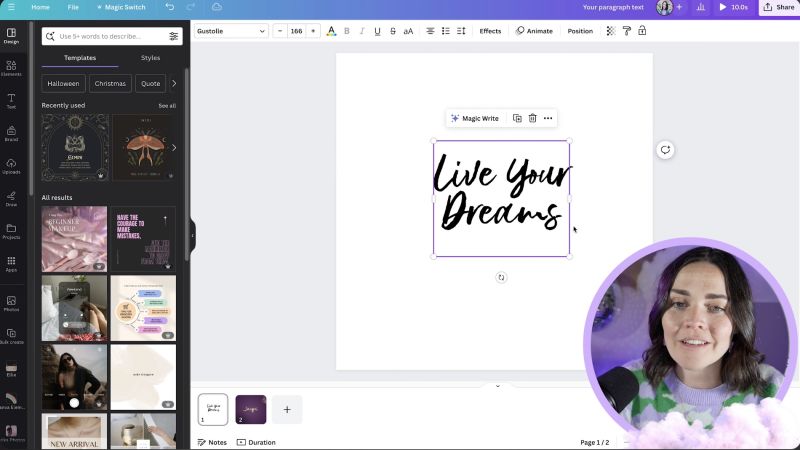This screenshot has height=450, width=800.
Task: Open the Duration setting
Action: pos(256,442)
